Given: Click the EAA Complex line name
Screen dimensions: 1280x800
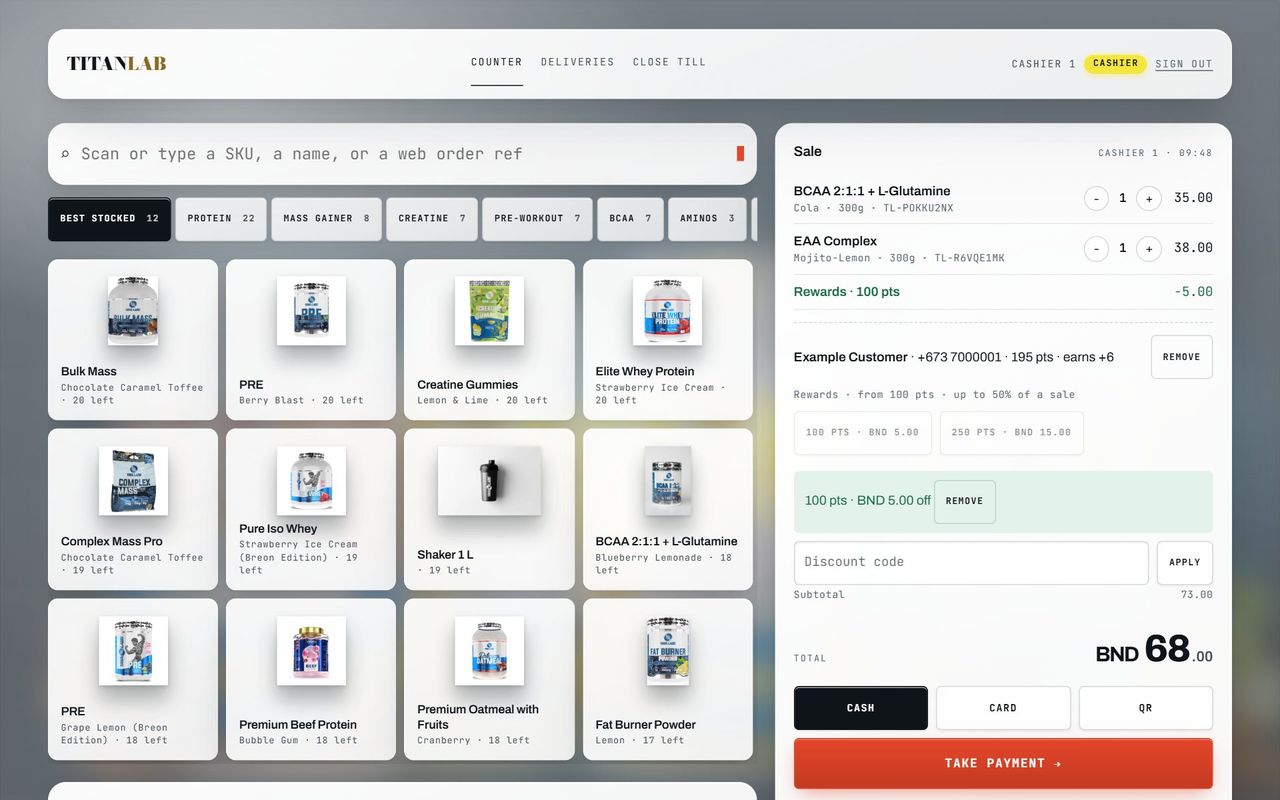Looking at the screenshot, I should 835,241.
